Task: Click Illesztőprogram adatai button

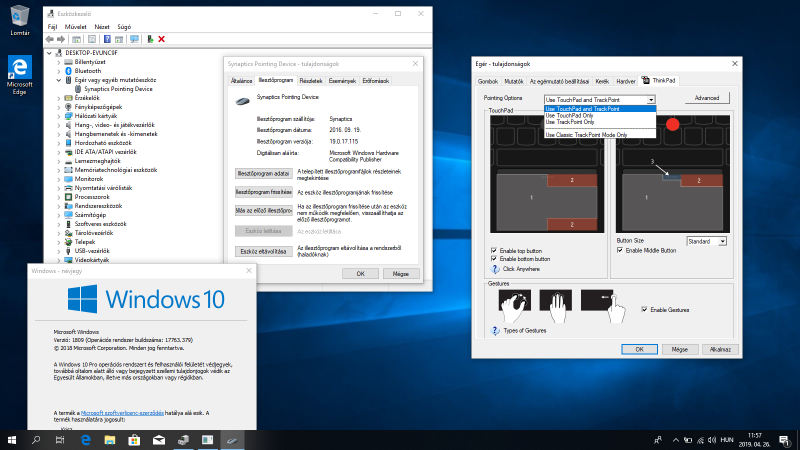Action: (263, 173)
